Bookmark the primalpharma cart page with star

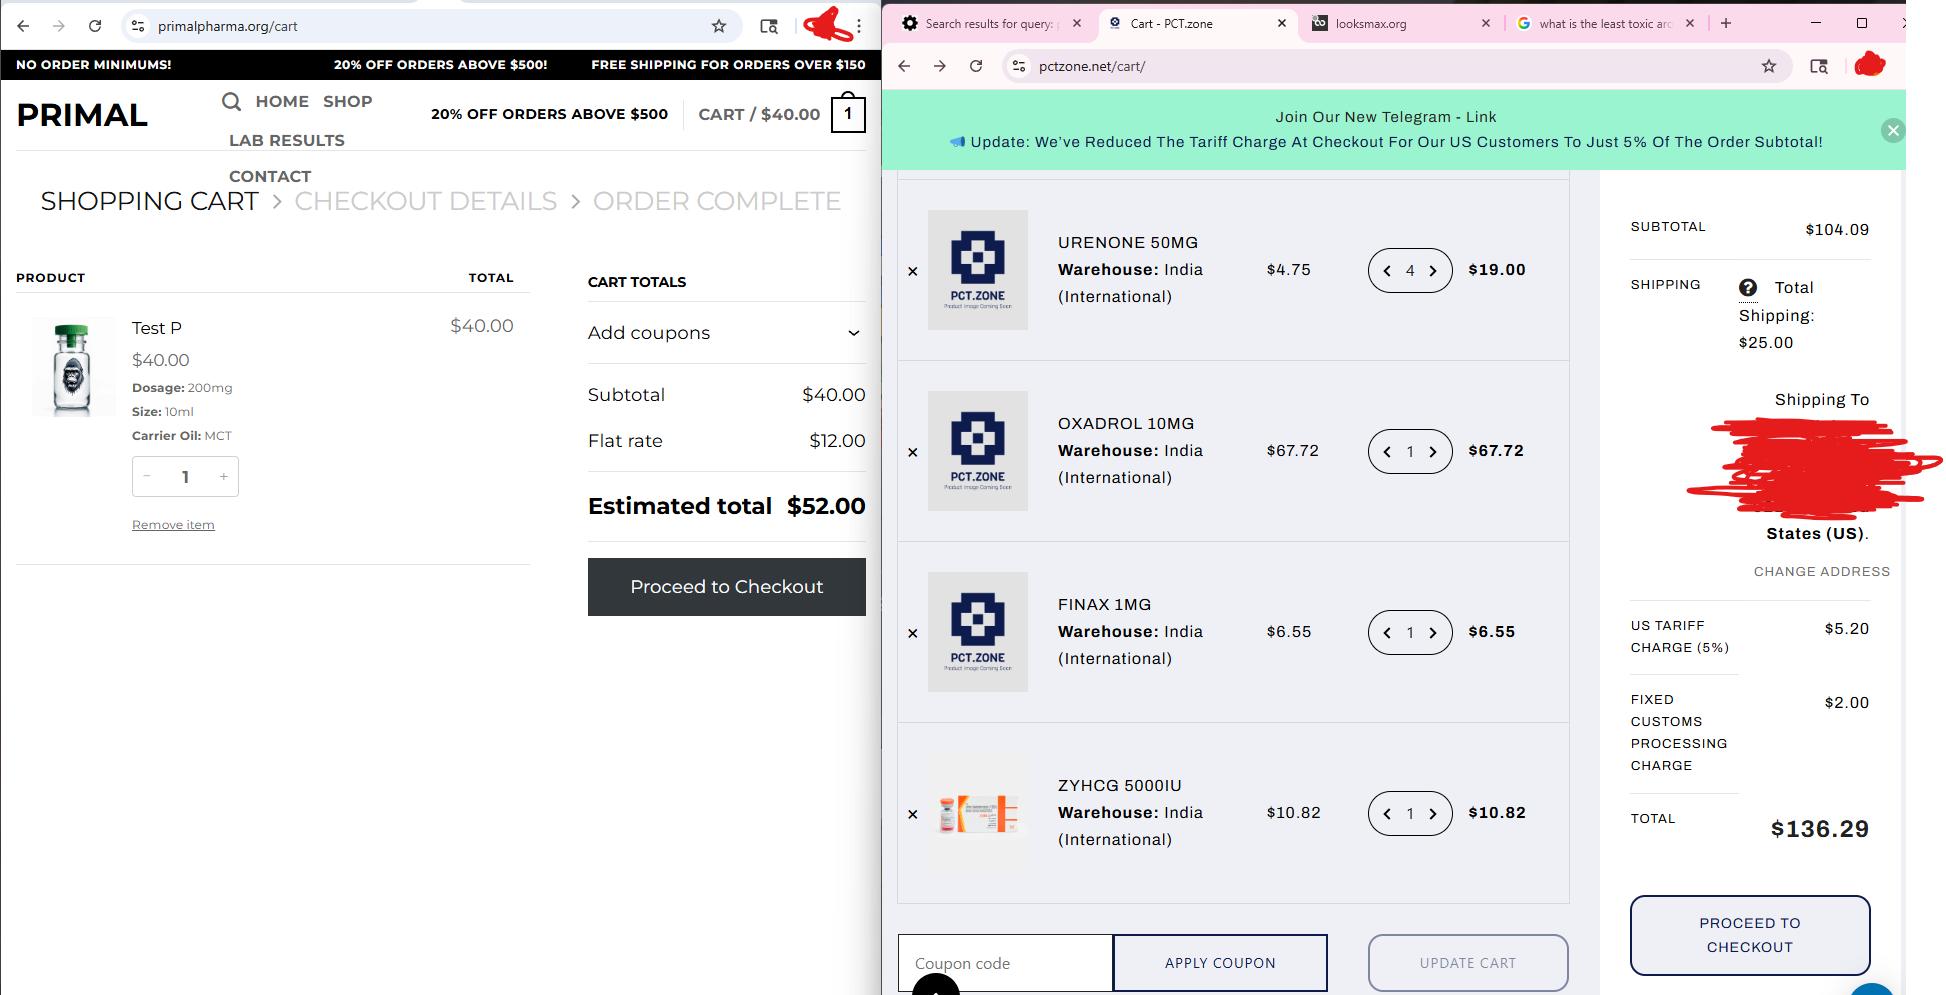[x=719, y=26]
